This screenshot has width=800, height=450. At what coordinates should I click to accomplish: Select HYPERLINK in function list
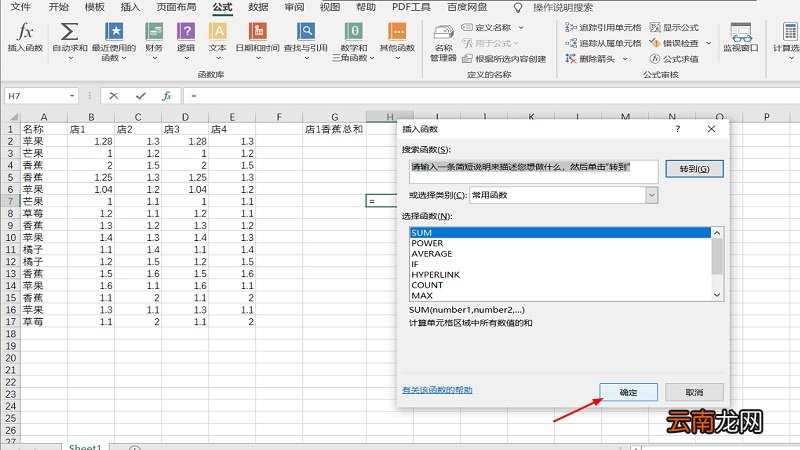point(560,274)
